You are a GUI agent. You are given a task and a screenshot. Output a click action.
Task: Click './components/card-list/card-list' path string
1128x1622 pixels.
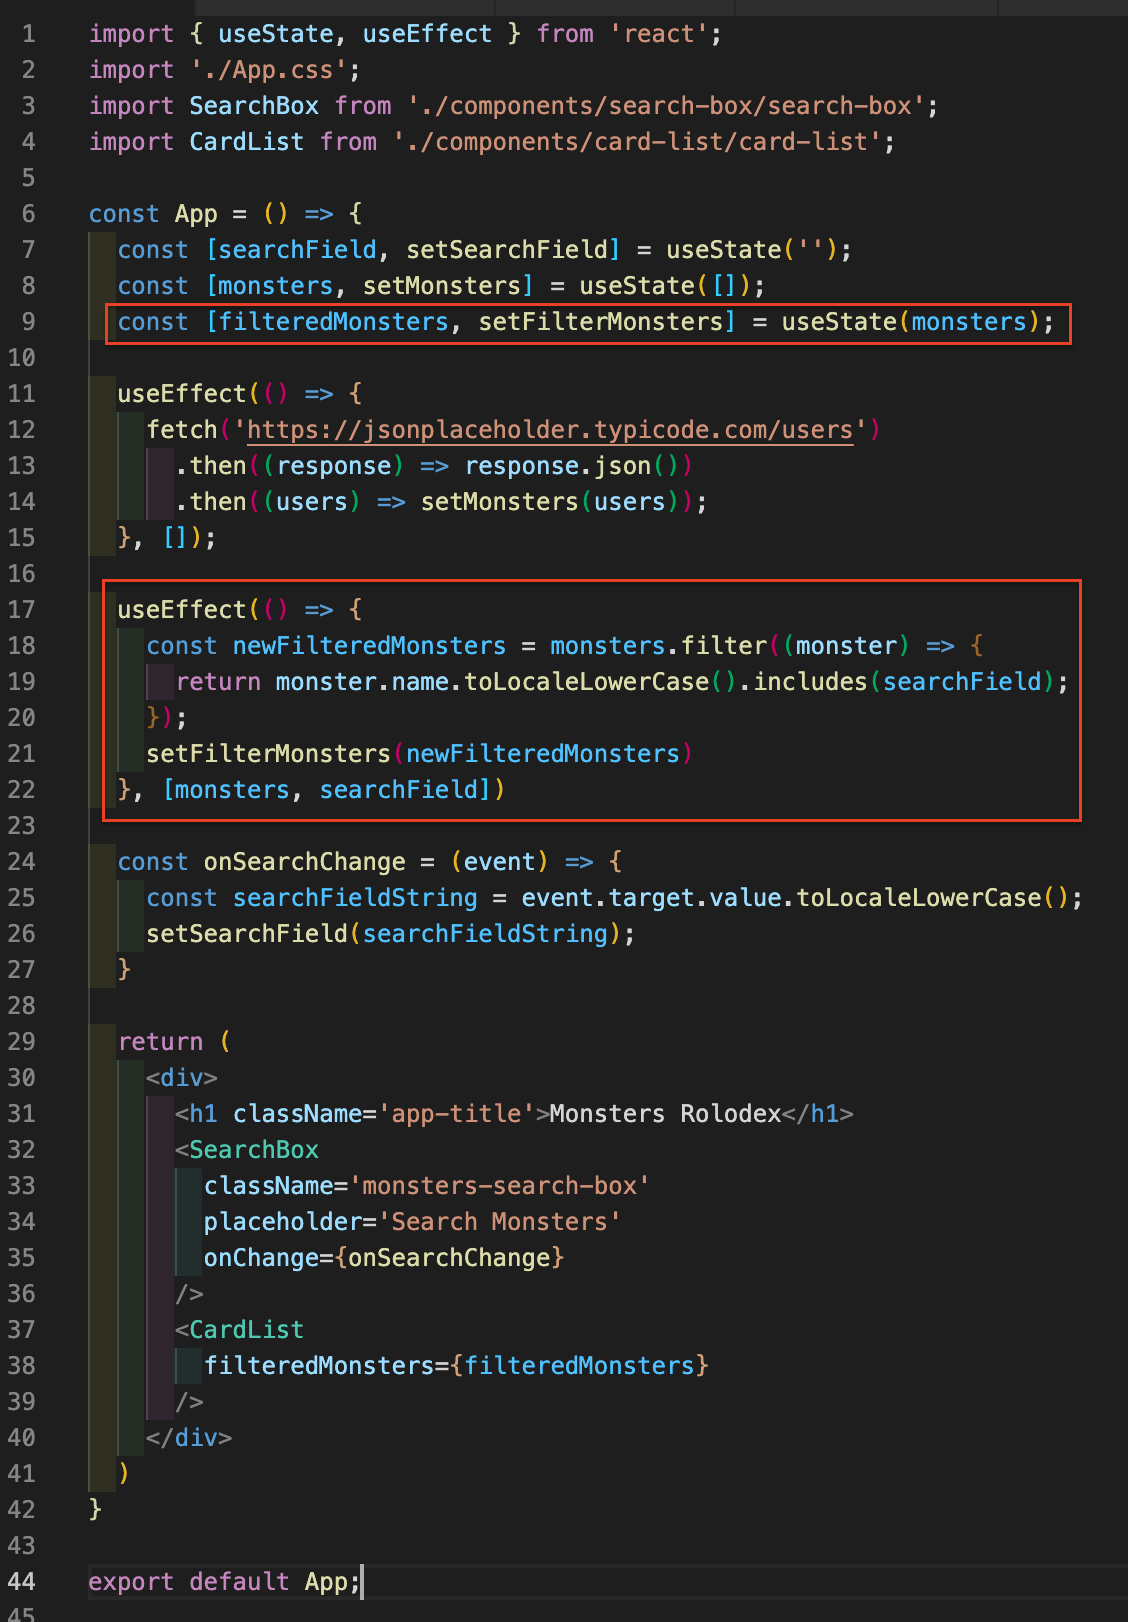(637, 142)
